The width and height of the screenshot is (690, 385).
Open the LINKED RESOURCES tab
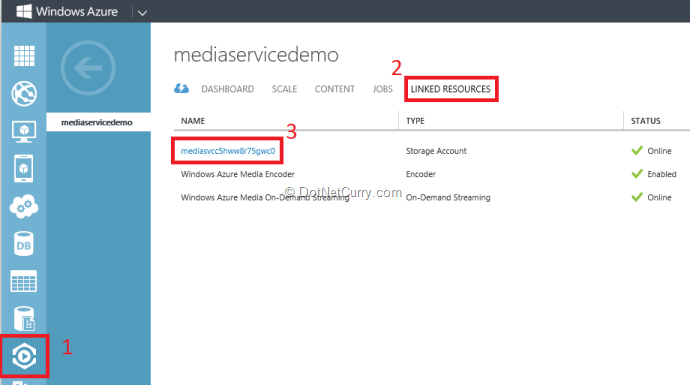coord(451,89)
